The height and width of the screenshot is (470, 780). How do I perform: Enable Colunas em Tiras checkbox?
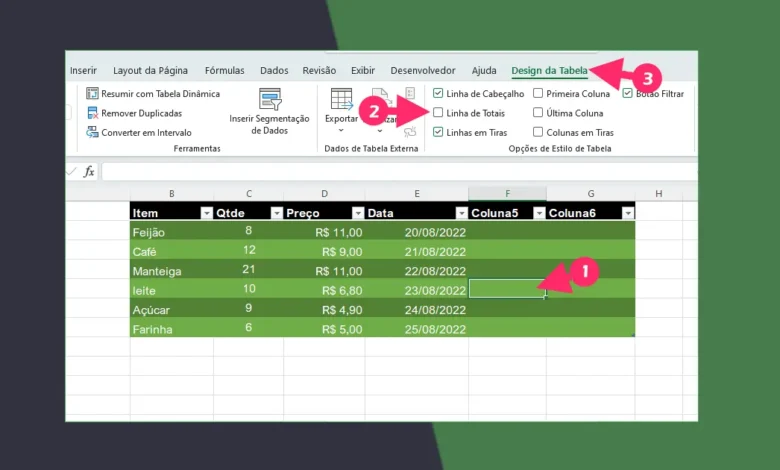pos(538,132)
